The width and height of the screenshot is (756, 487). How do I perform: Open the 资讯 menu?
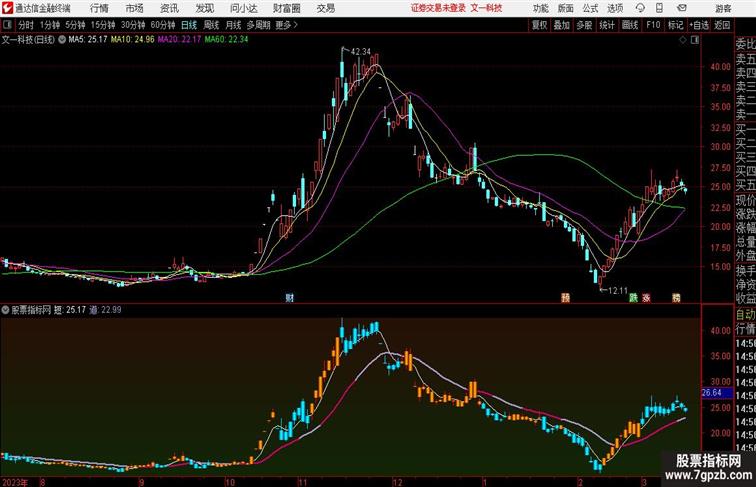(x=169, y=8)
